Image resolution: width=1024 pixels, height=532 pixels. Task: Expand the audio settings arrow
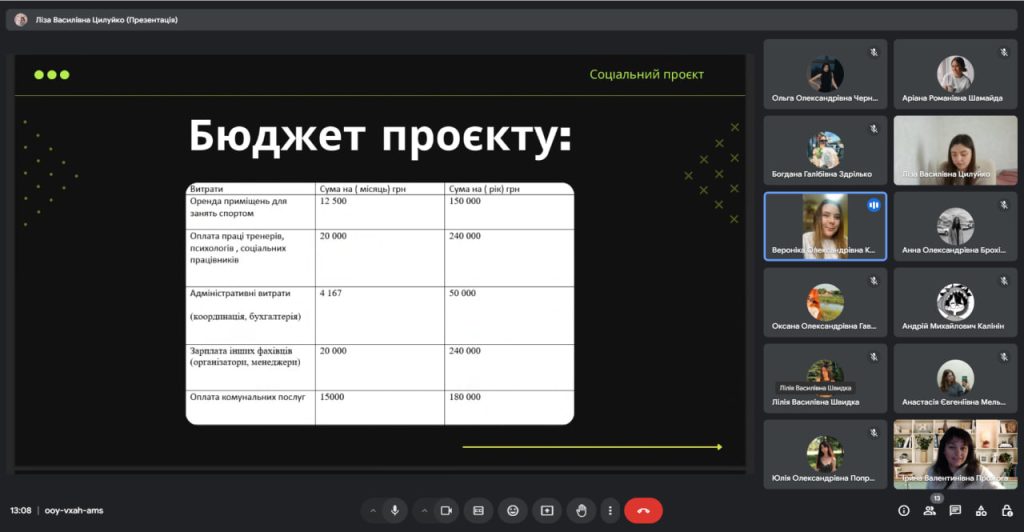pos(373,510)
